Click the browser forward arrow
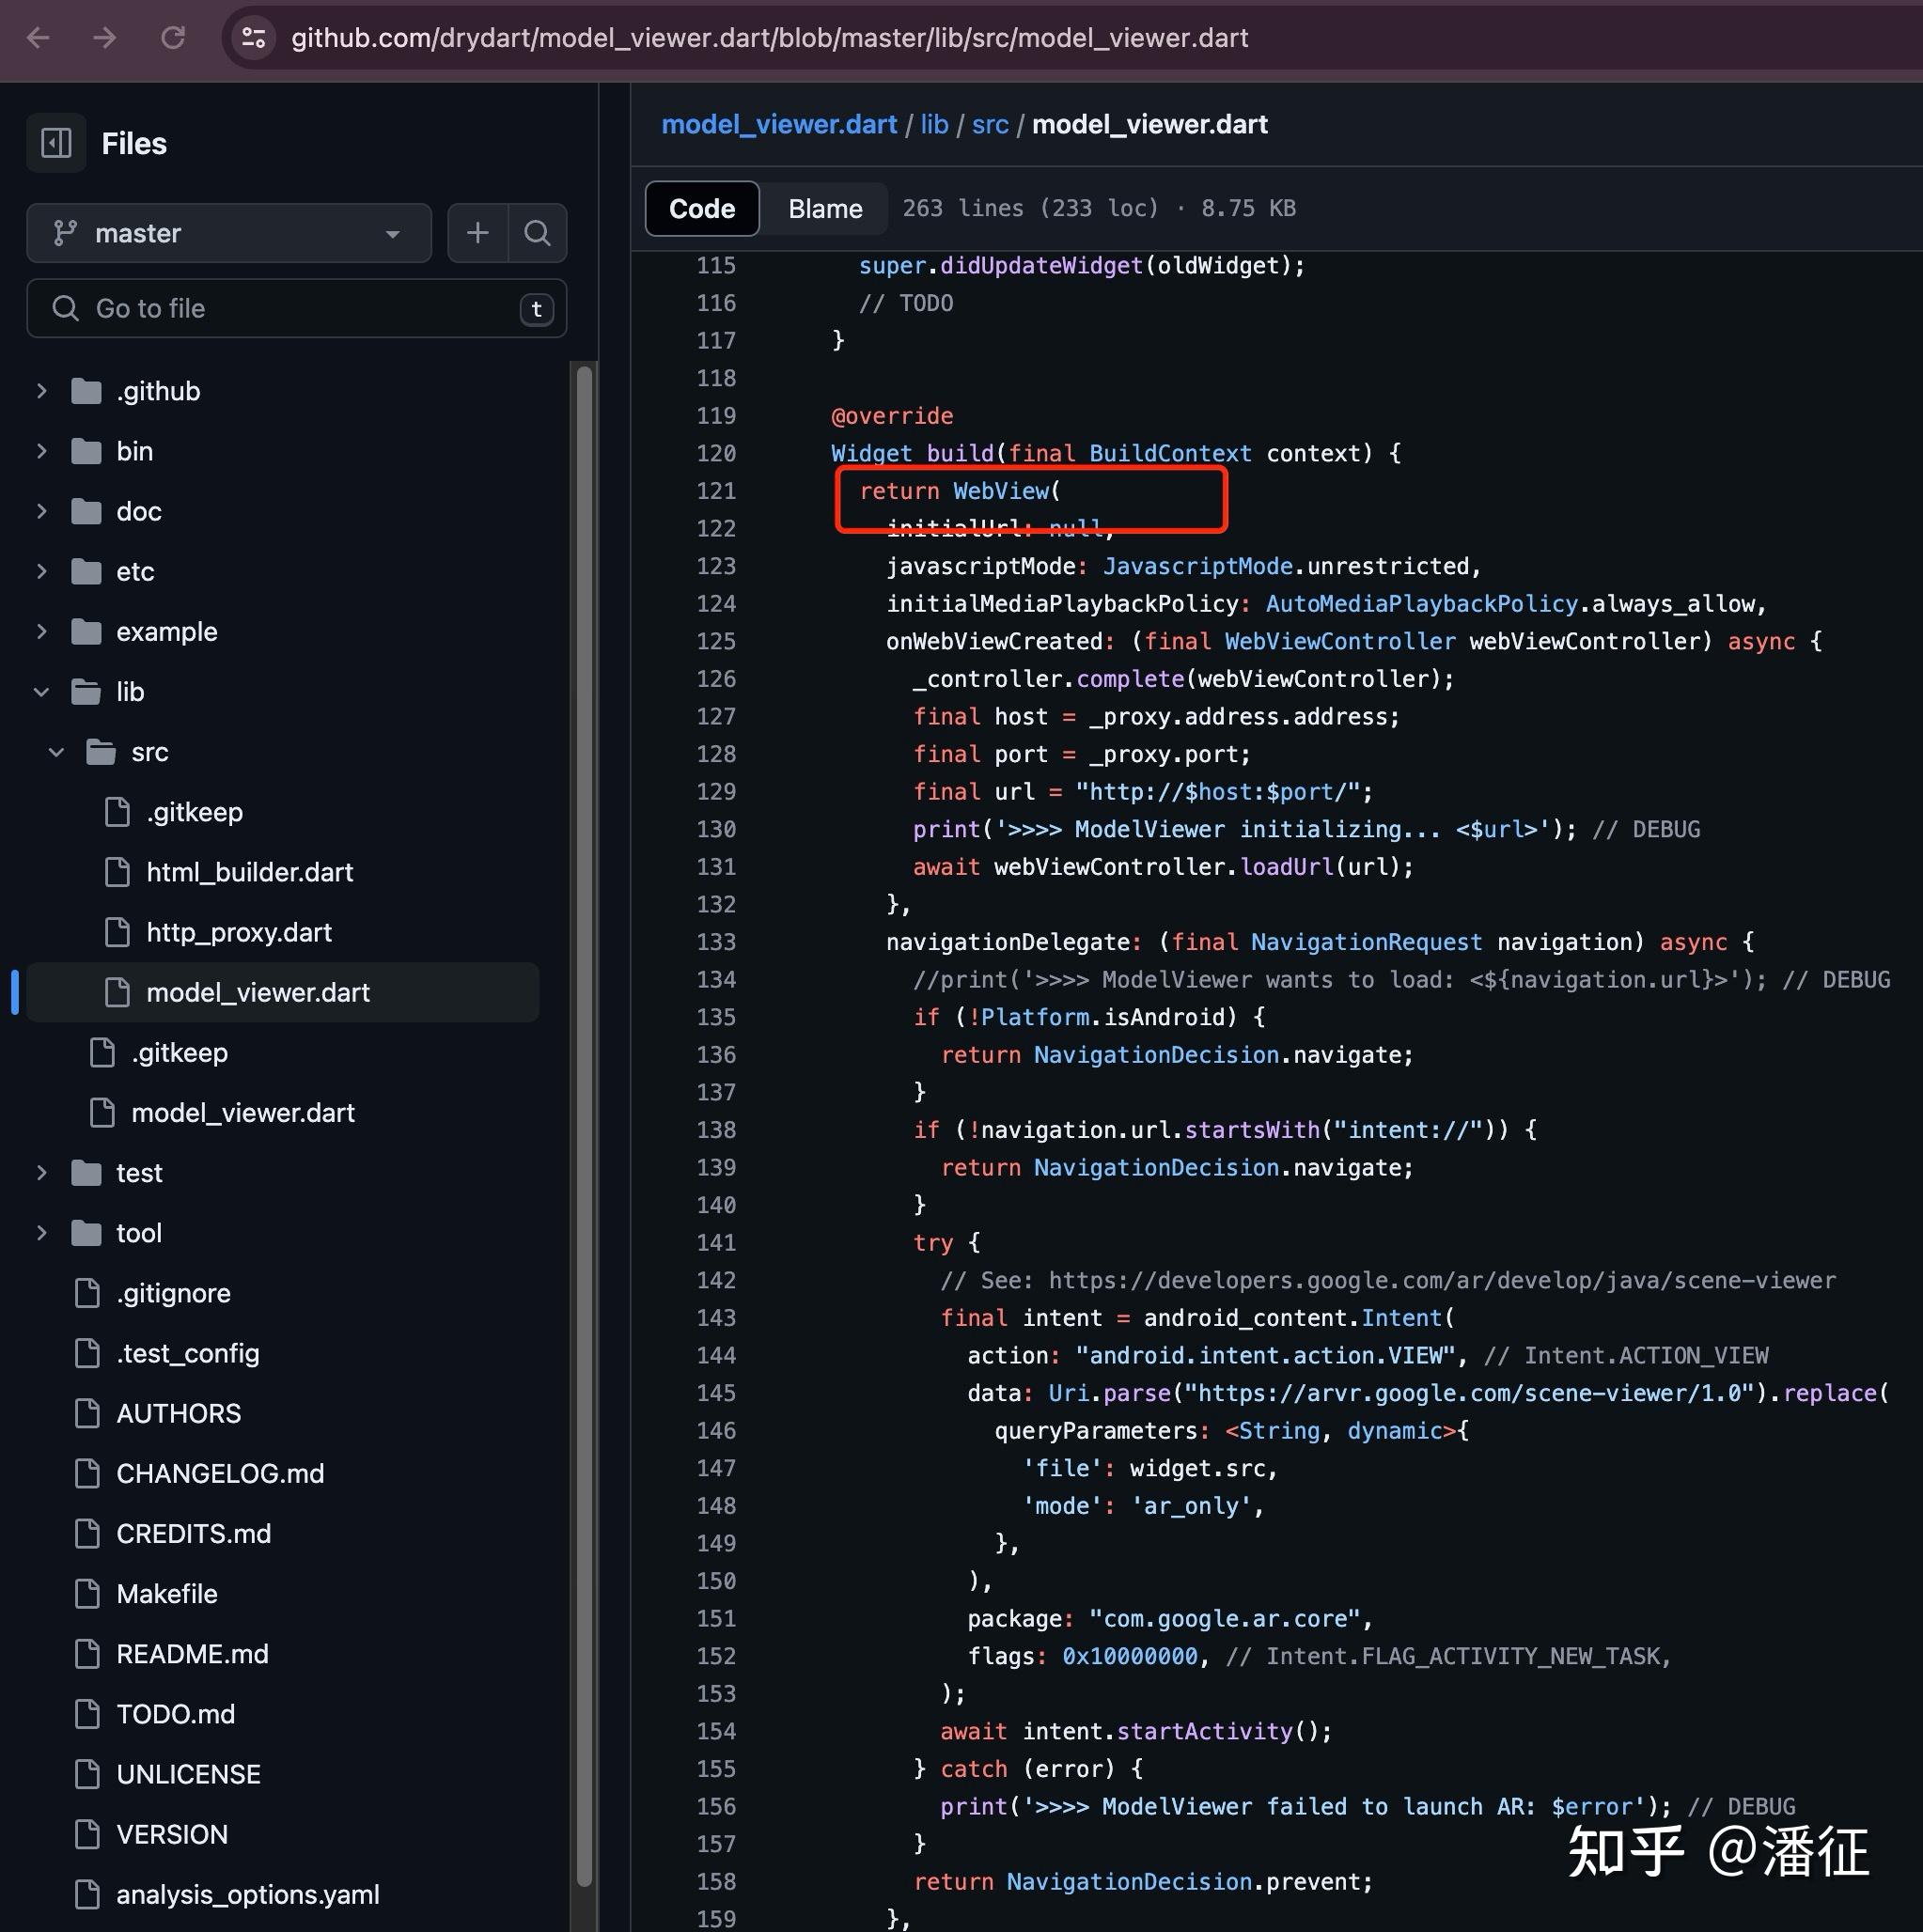This screenshot has height=1932, width=1923. pos(105,38)
